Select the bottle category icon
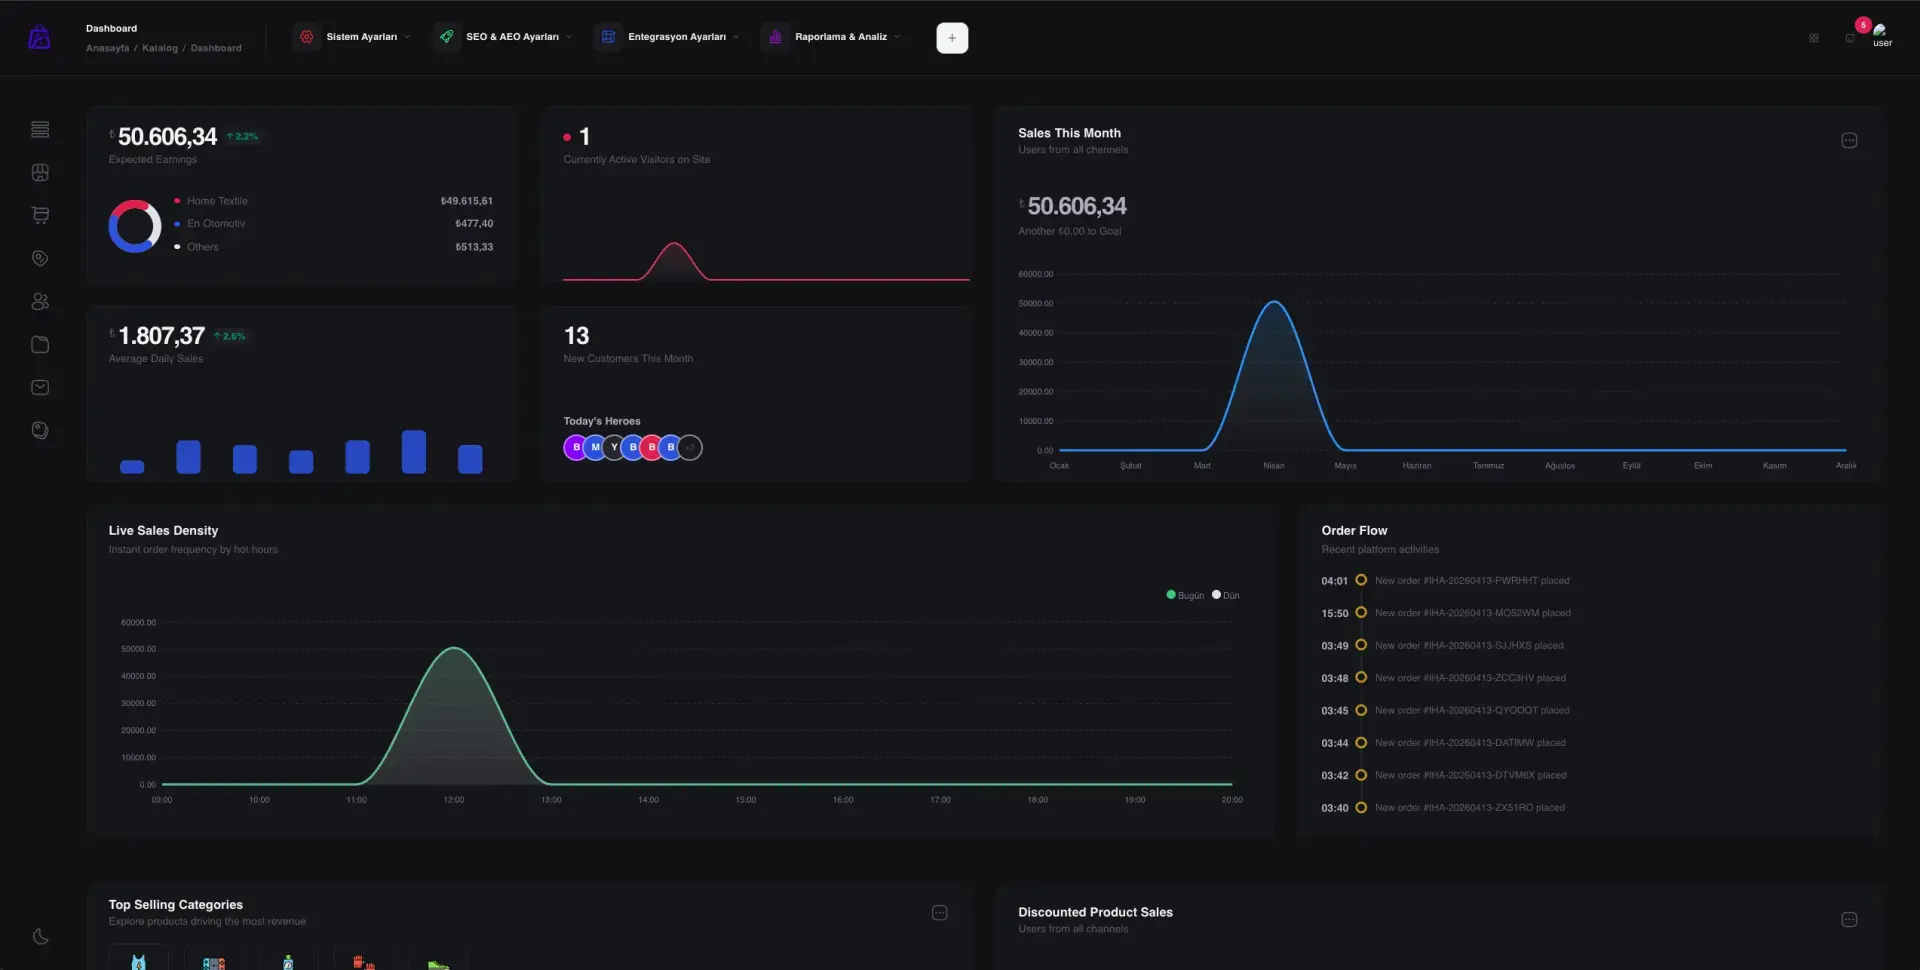 [x=288, y=962]
